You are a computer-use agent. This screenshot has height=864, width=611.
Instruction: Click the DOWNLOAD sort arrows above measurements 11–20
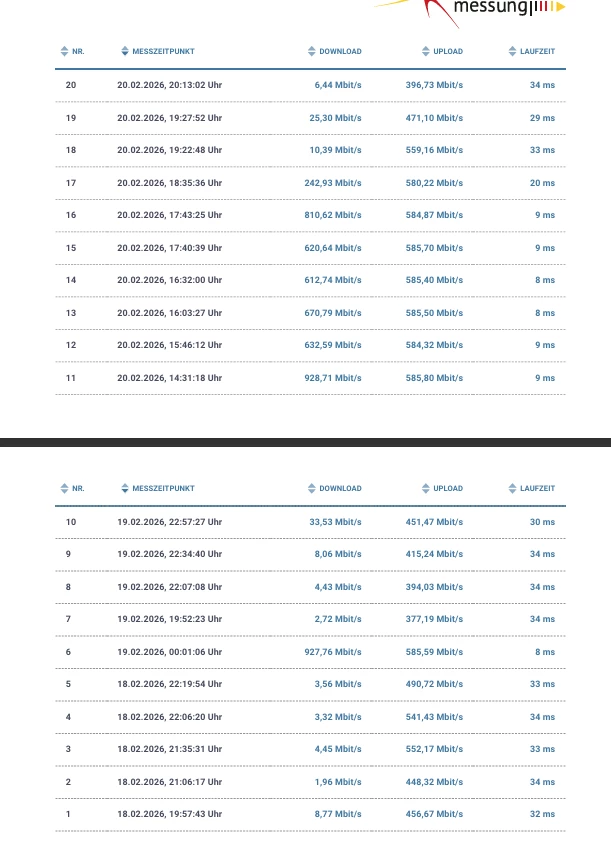[311, 51]
